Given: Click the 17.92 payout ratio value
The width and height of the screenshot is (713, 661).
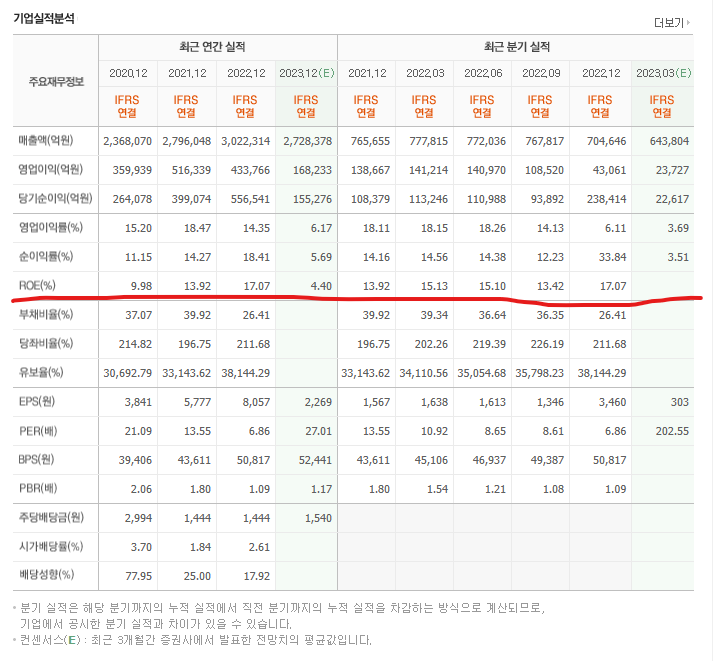Looking at the screenshot, I should click(257, 576).
